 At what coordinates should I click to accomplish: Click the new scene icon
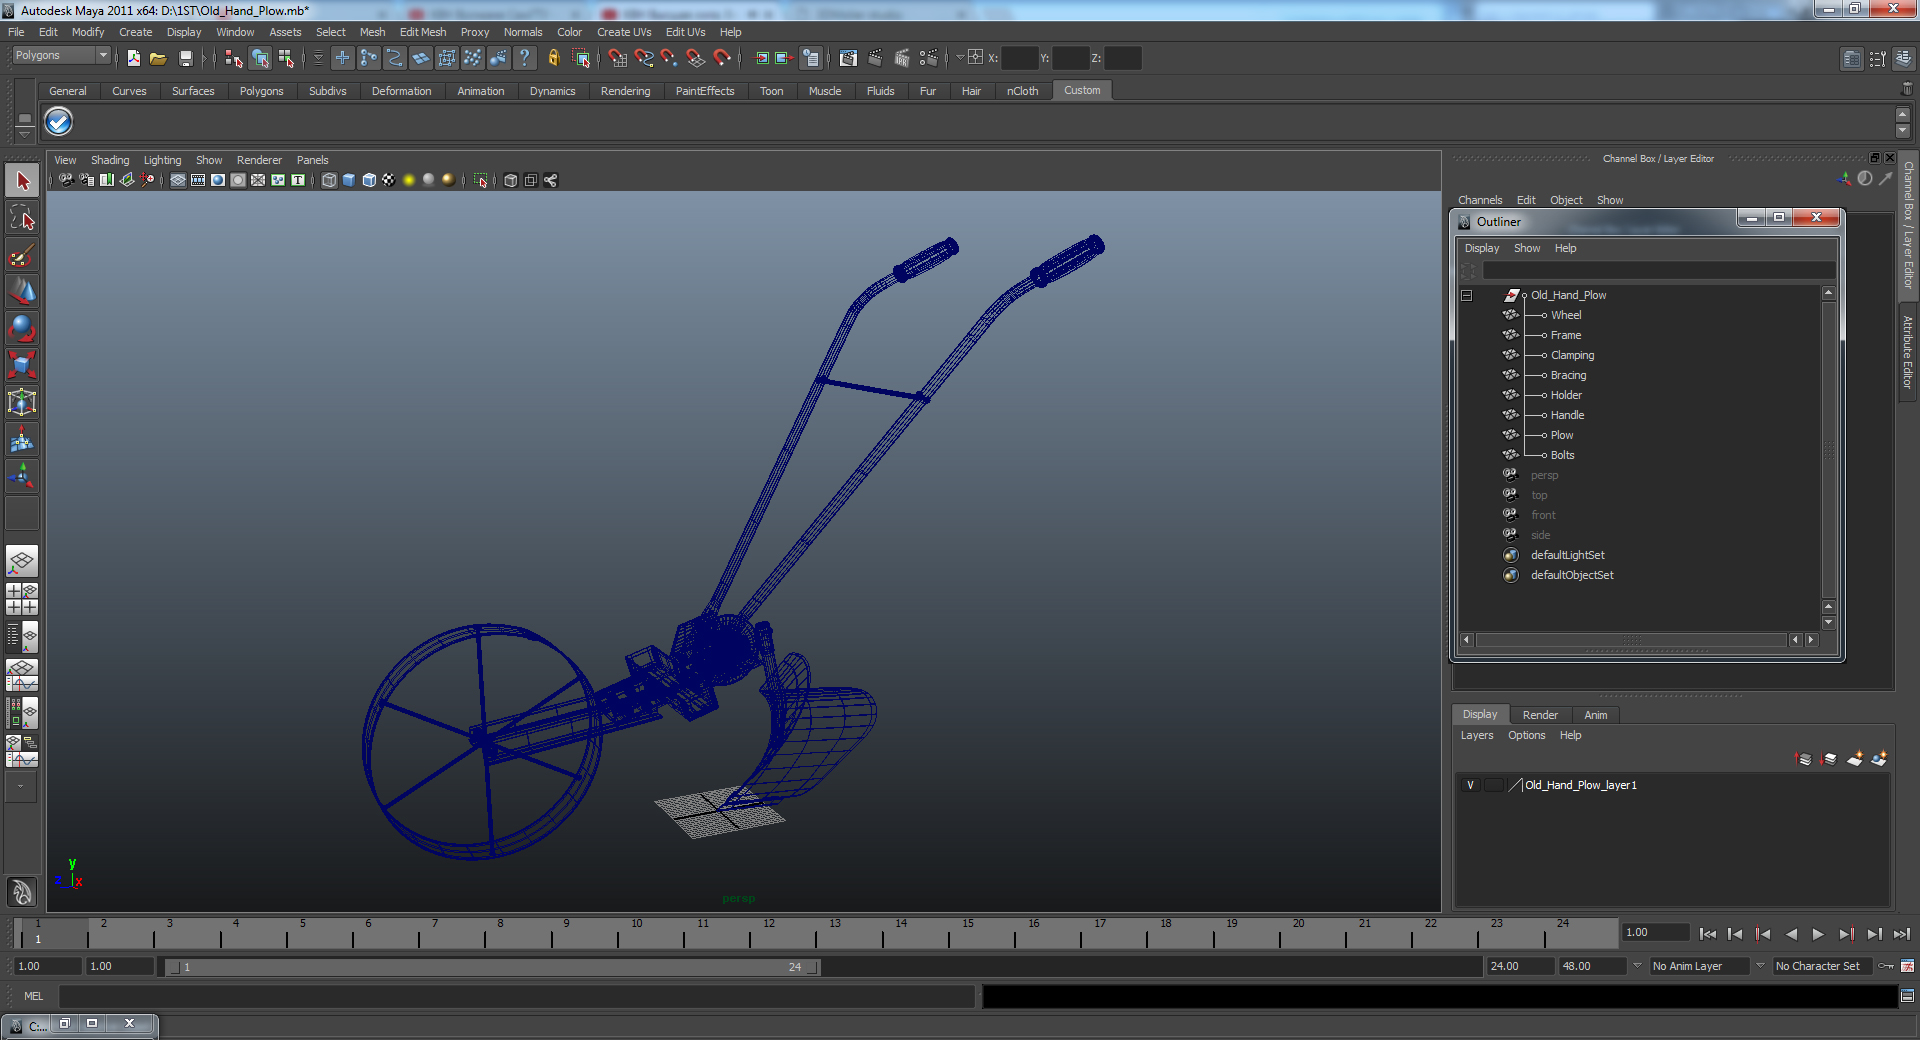click(x=133, y=58)
